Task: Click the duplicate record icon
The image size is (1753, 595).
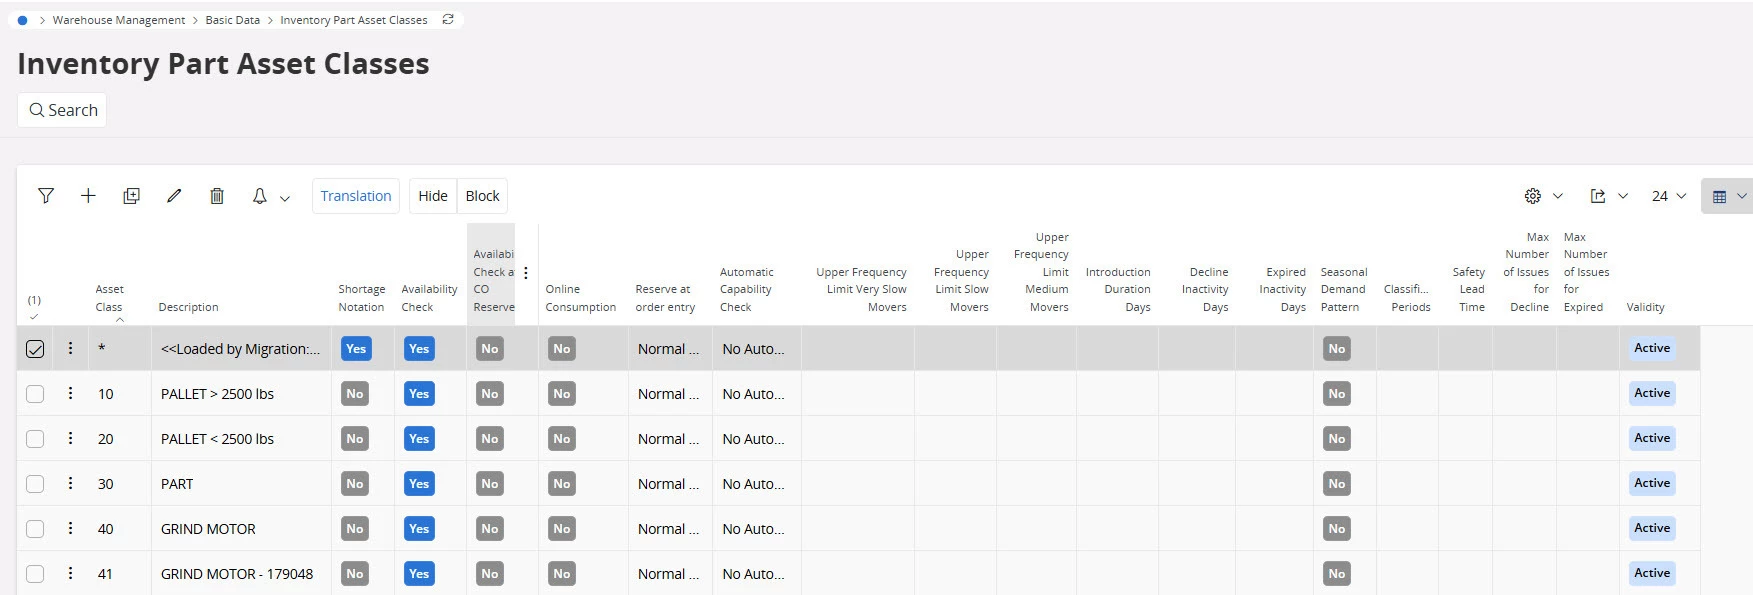Action: (x=131, y=196)
